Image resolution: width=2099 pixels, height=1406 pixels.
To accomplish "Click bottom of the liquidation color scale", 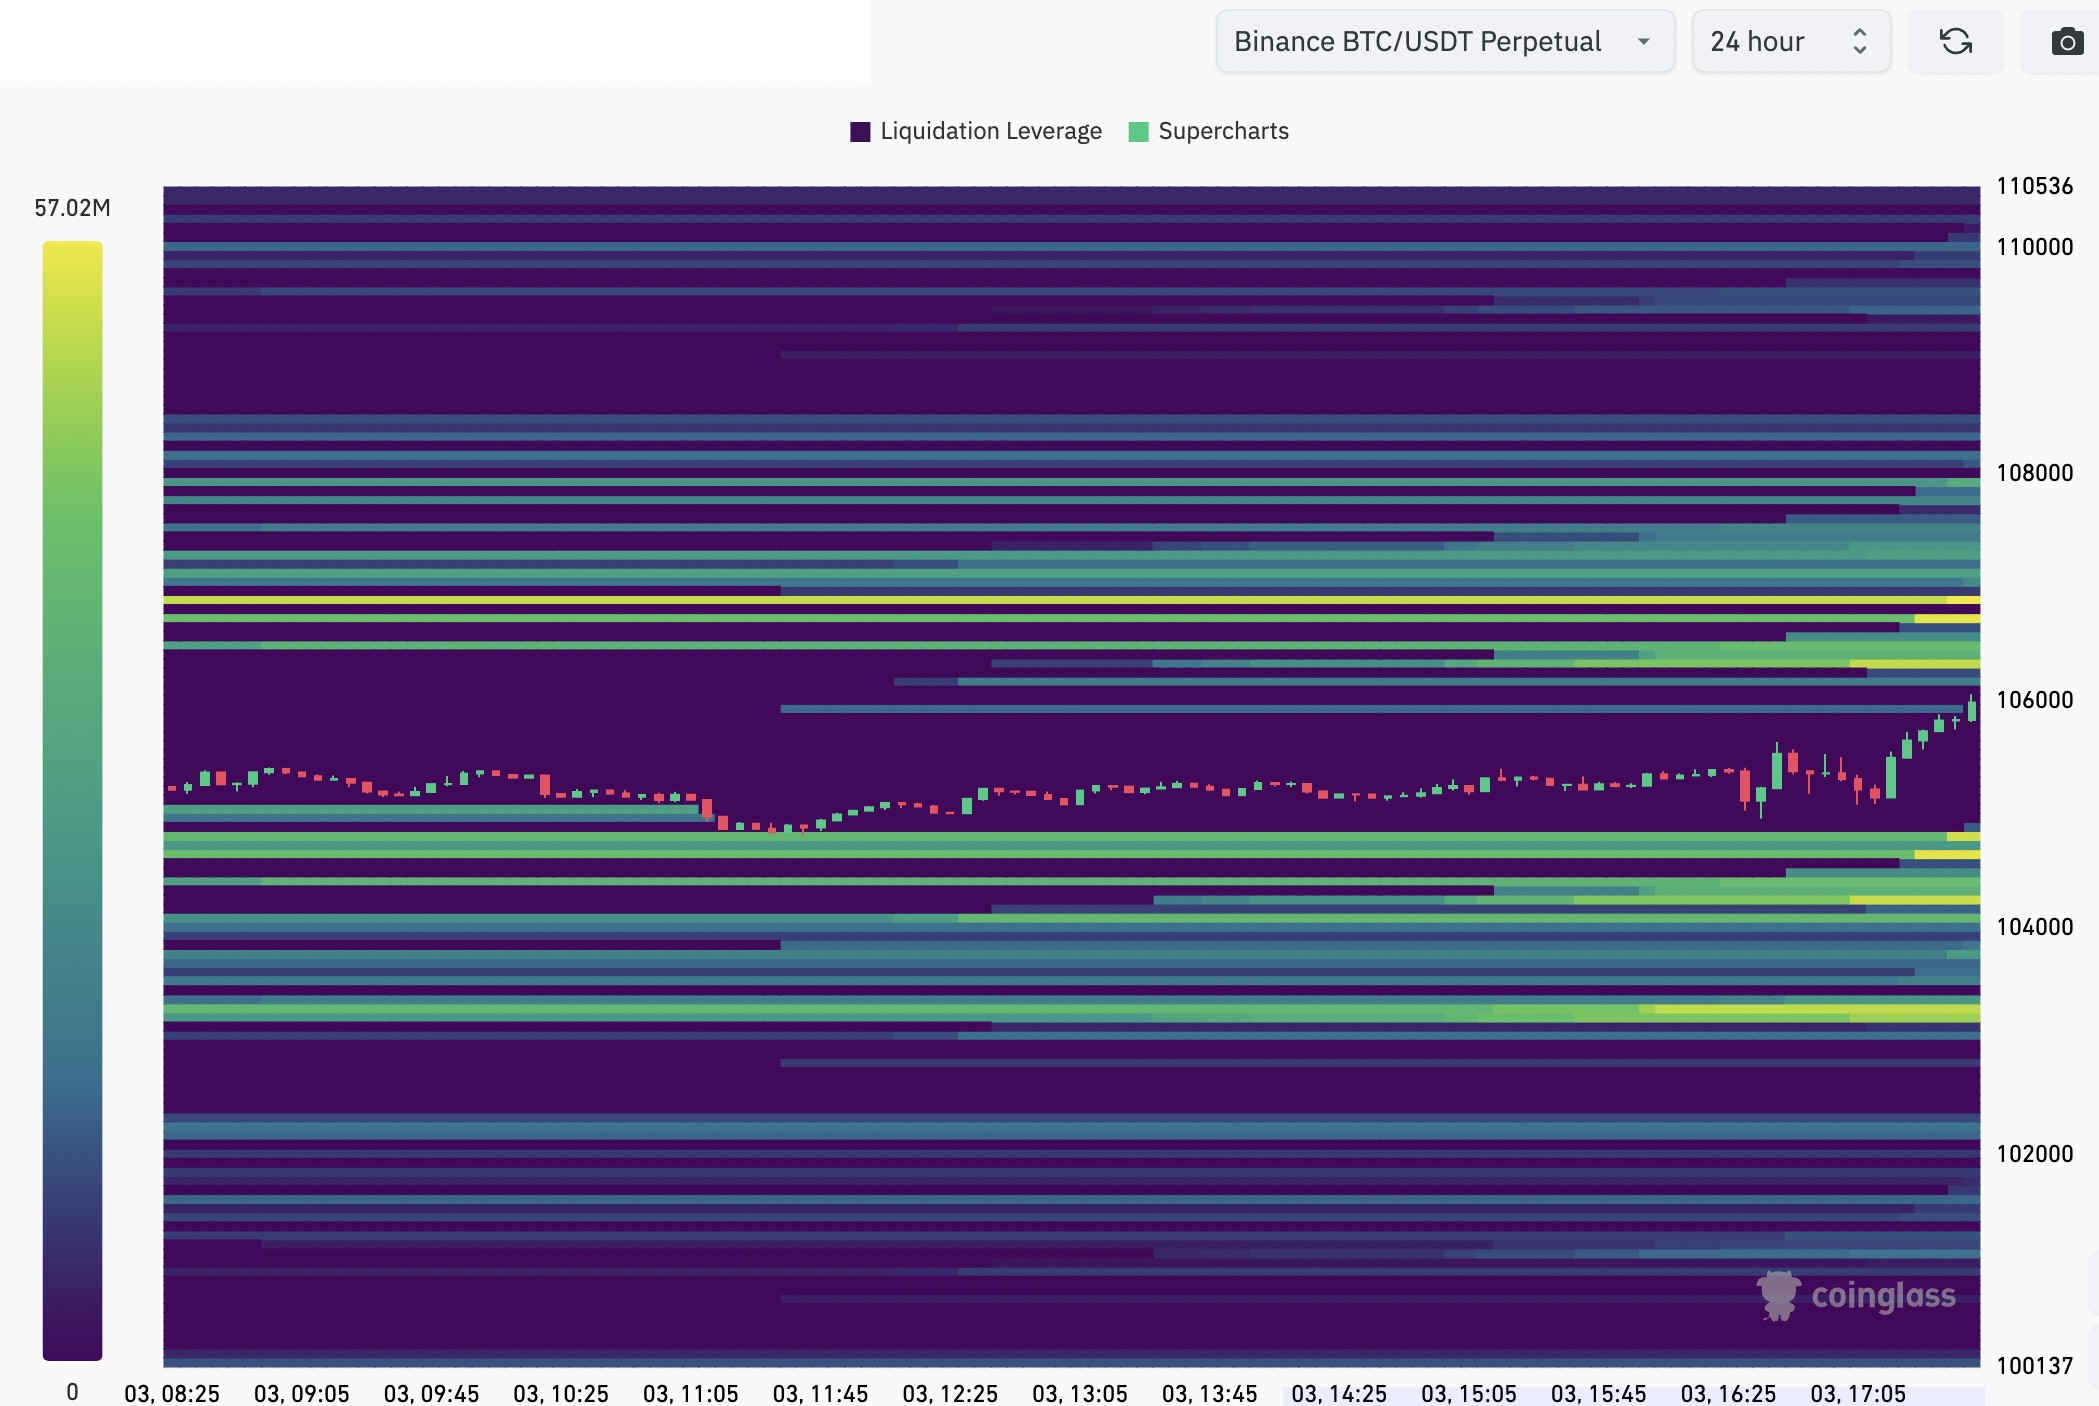I will click(x=72, y=1350).
